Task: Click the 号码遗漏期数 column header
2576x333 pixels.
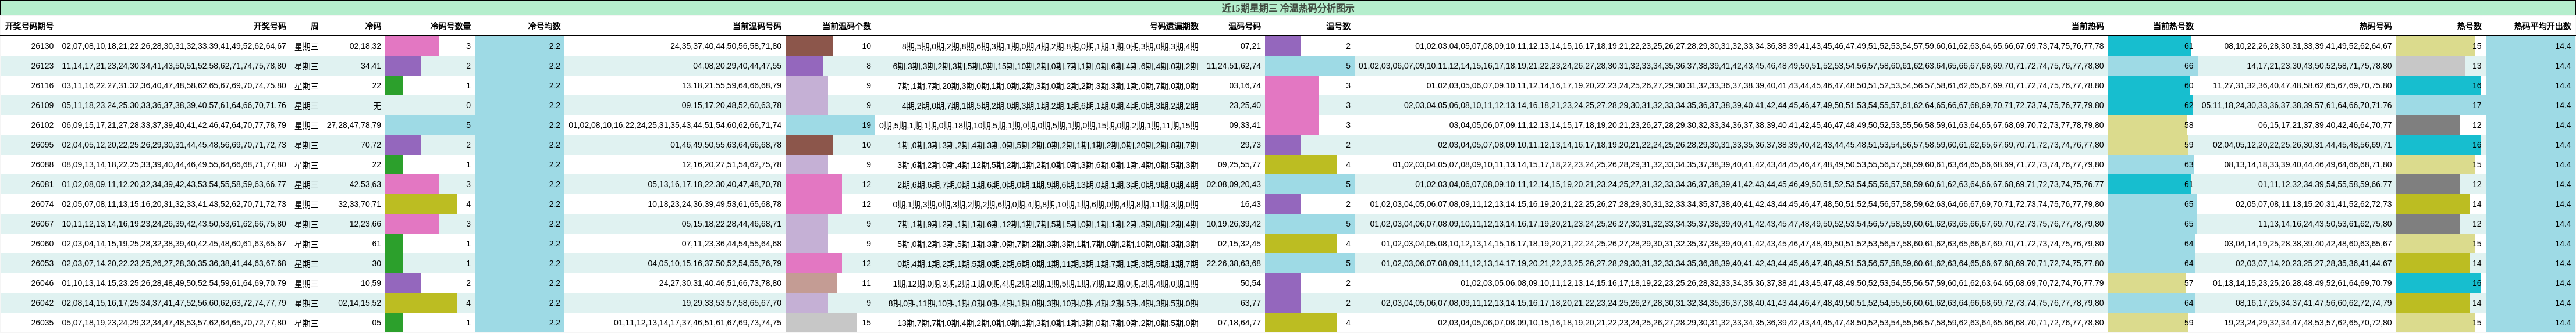Action: pos(1173,26)
